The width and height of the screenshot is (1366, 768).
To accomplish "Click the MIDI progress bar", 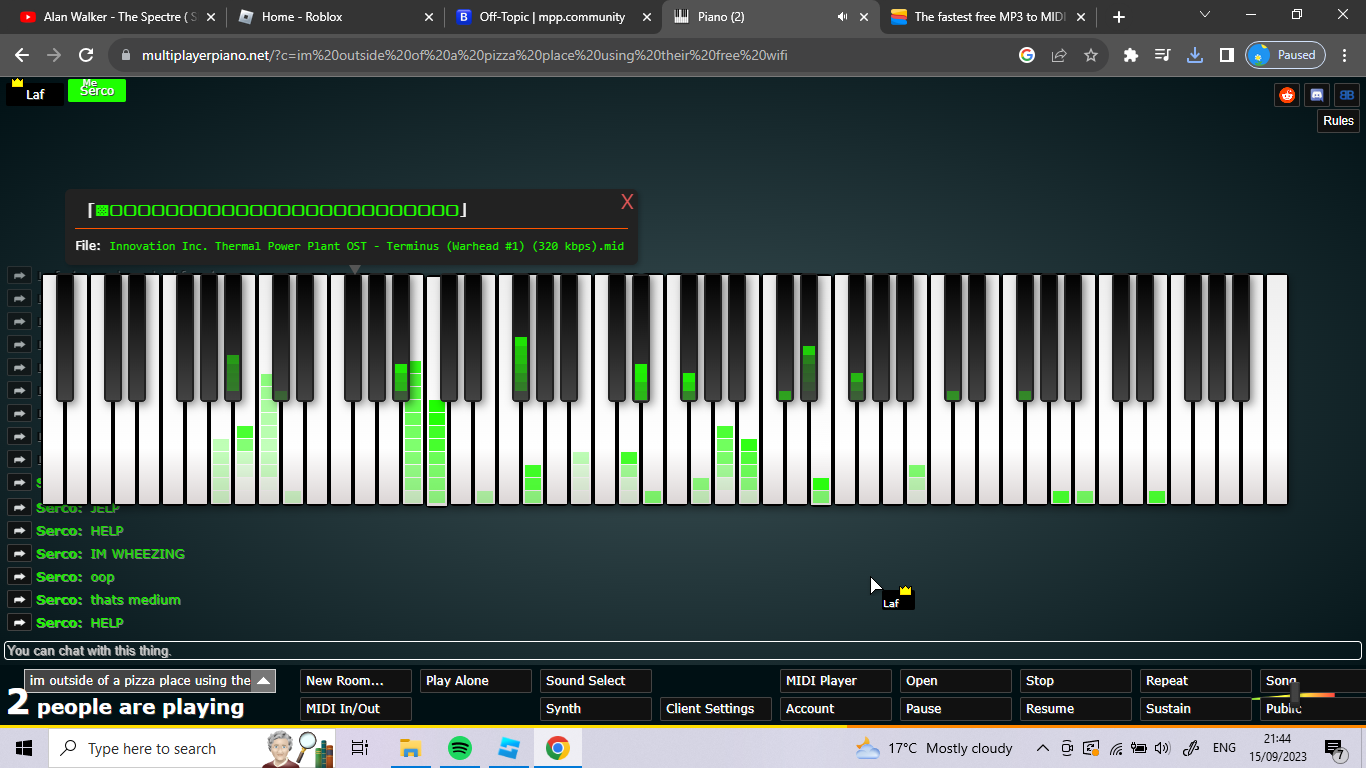I will 277,210.
